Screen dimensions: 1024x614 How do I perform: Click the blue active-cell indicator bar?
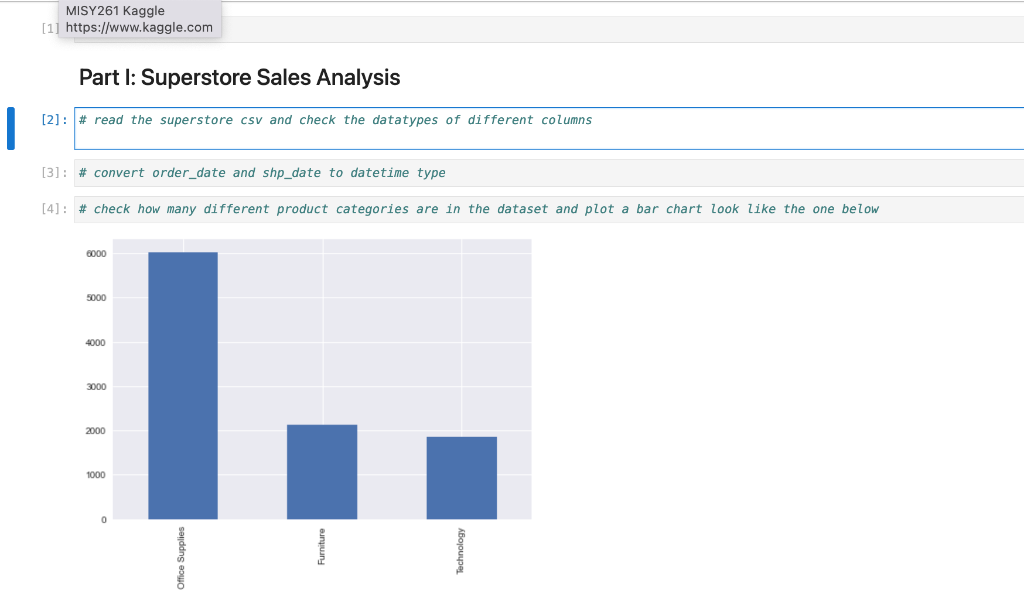(10, 128)
